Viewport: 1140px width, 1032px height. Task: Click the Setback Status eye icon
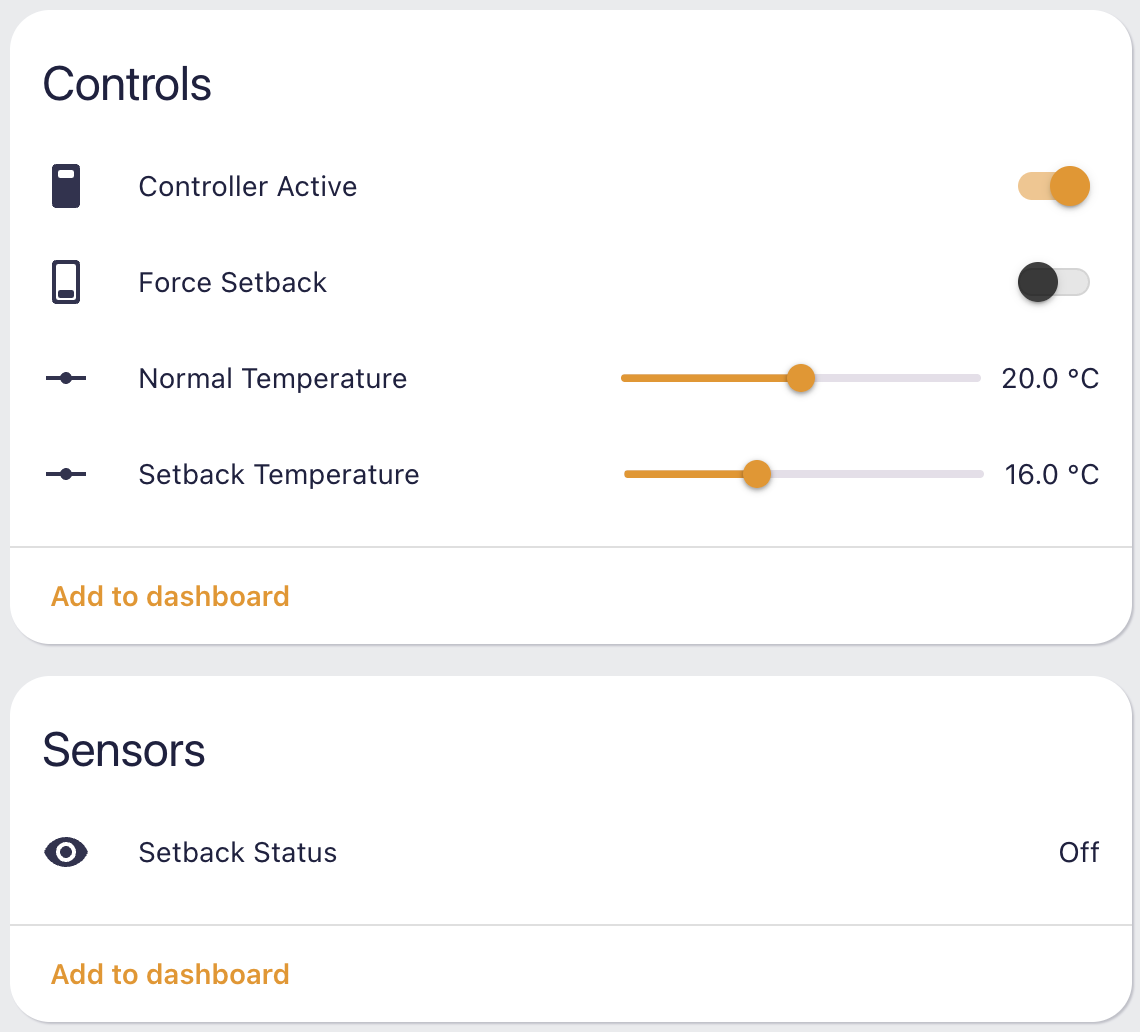pos(65,852)
